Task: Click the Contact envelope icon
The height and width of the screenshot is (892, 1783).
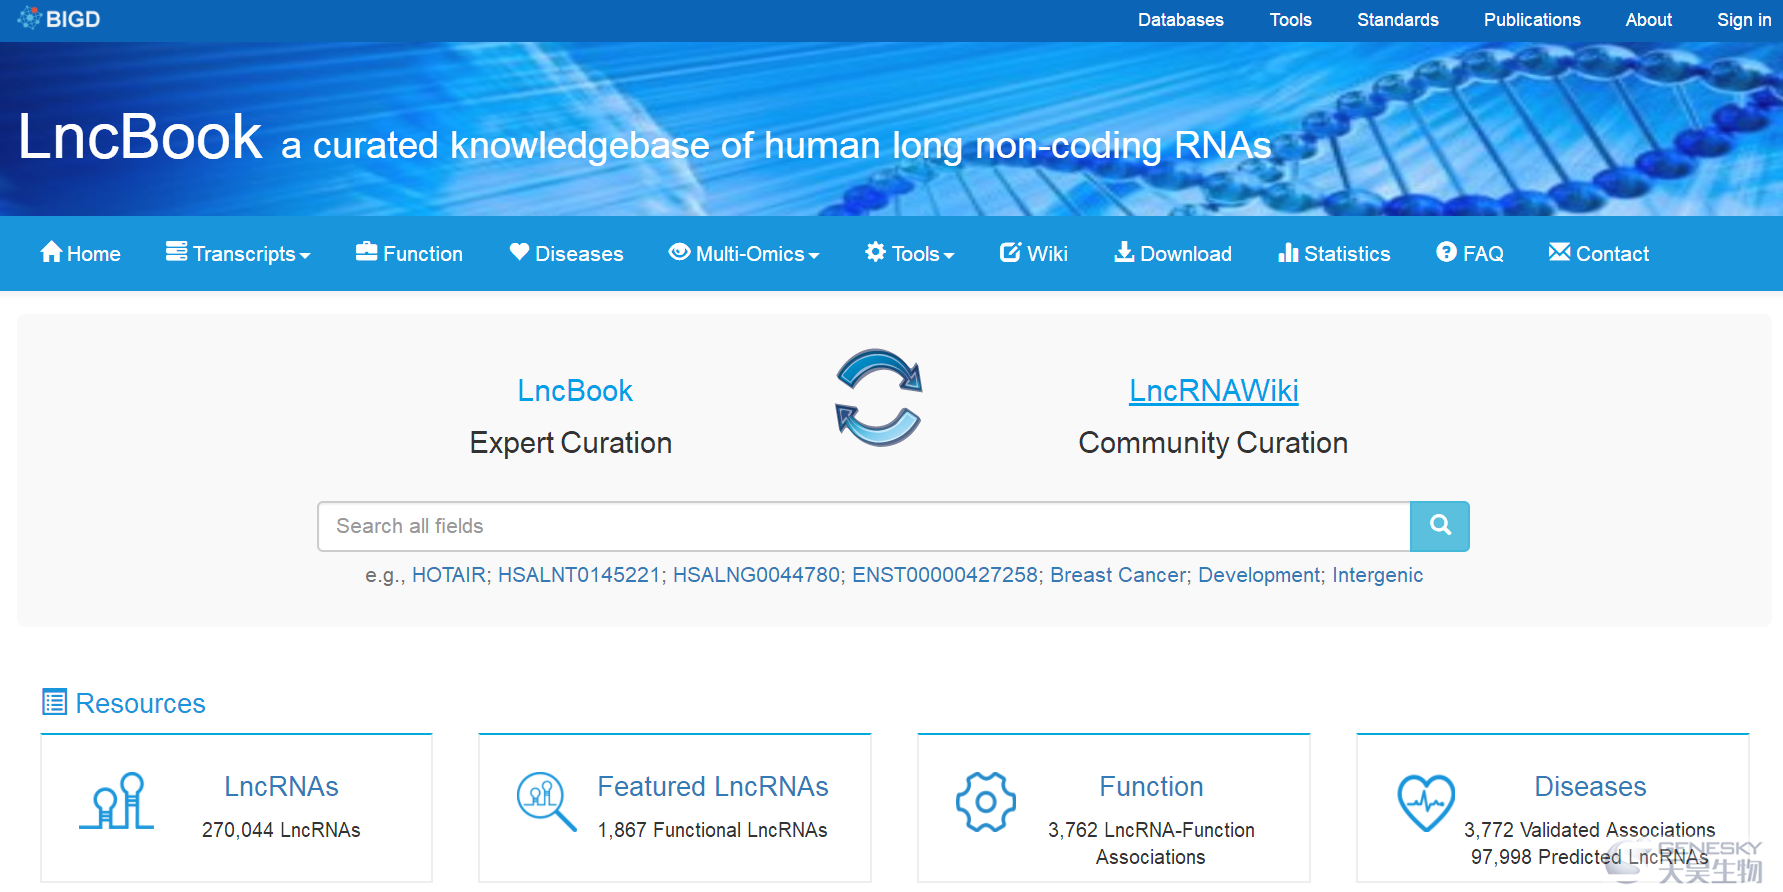Action: (1560, 252)
